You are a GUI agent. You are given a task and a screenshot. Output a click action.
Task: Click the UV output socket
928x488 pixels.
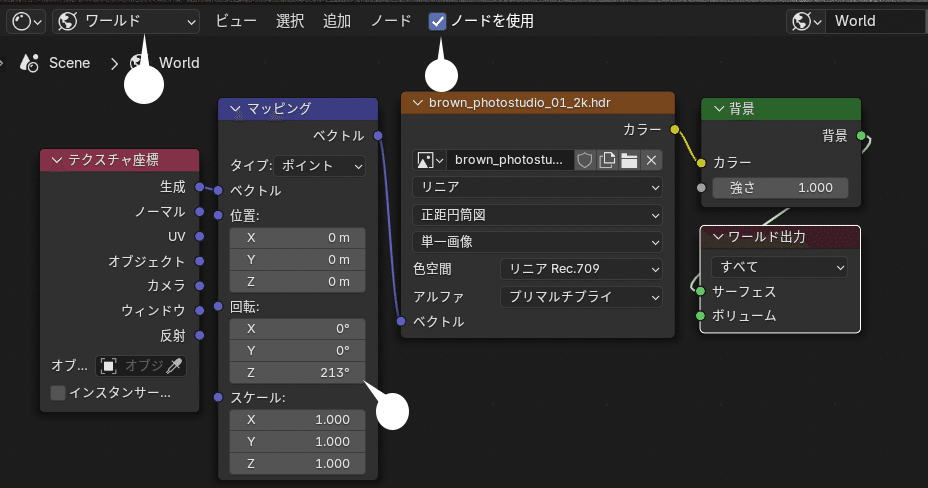pyautogui.click(x=199, y=237)
